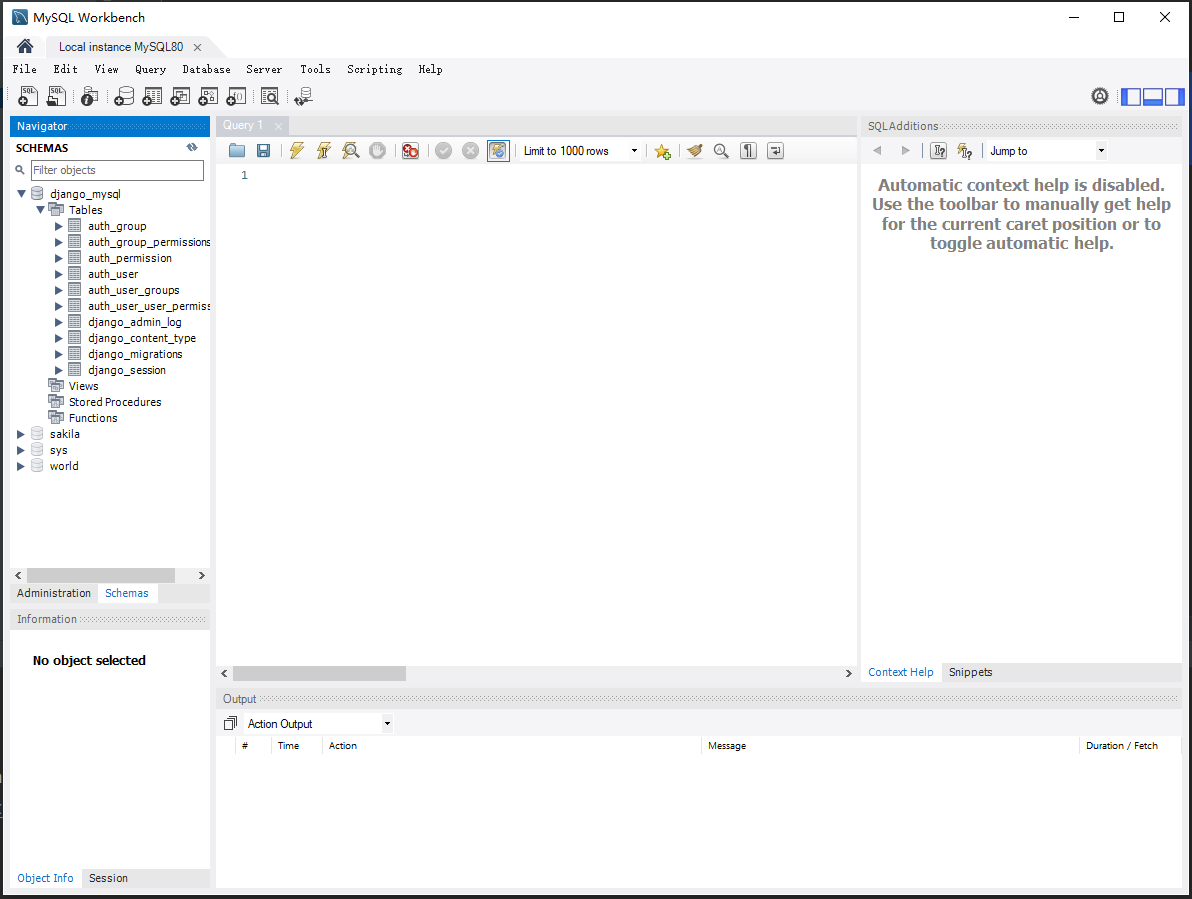Viewport: 1192px width, 899px height.
Task: Open the Server menu
Action: [x=264, y=69]
